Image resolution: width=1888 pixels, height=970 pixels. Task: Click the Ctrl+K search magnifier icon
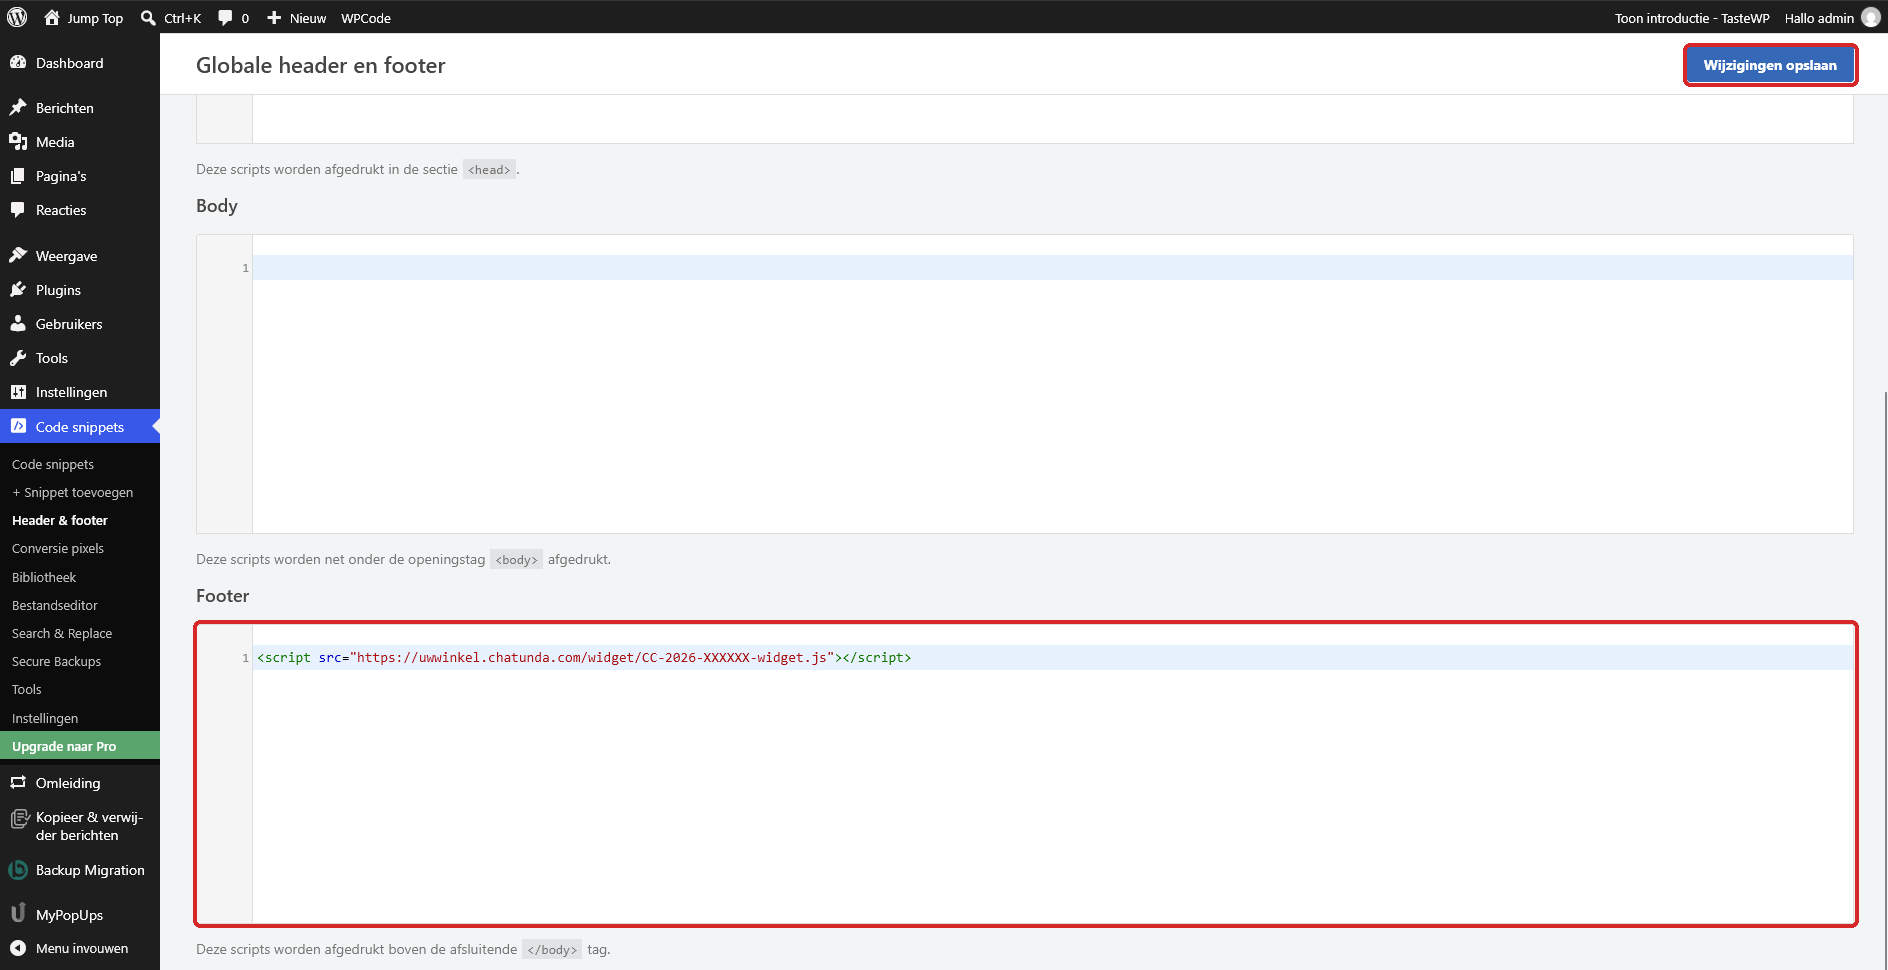coord(148,17)
